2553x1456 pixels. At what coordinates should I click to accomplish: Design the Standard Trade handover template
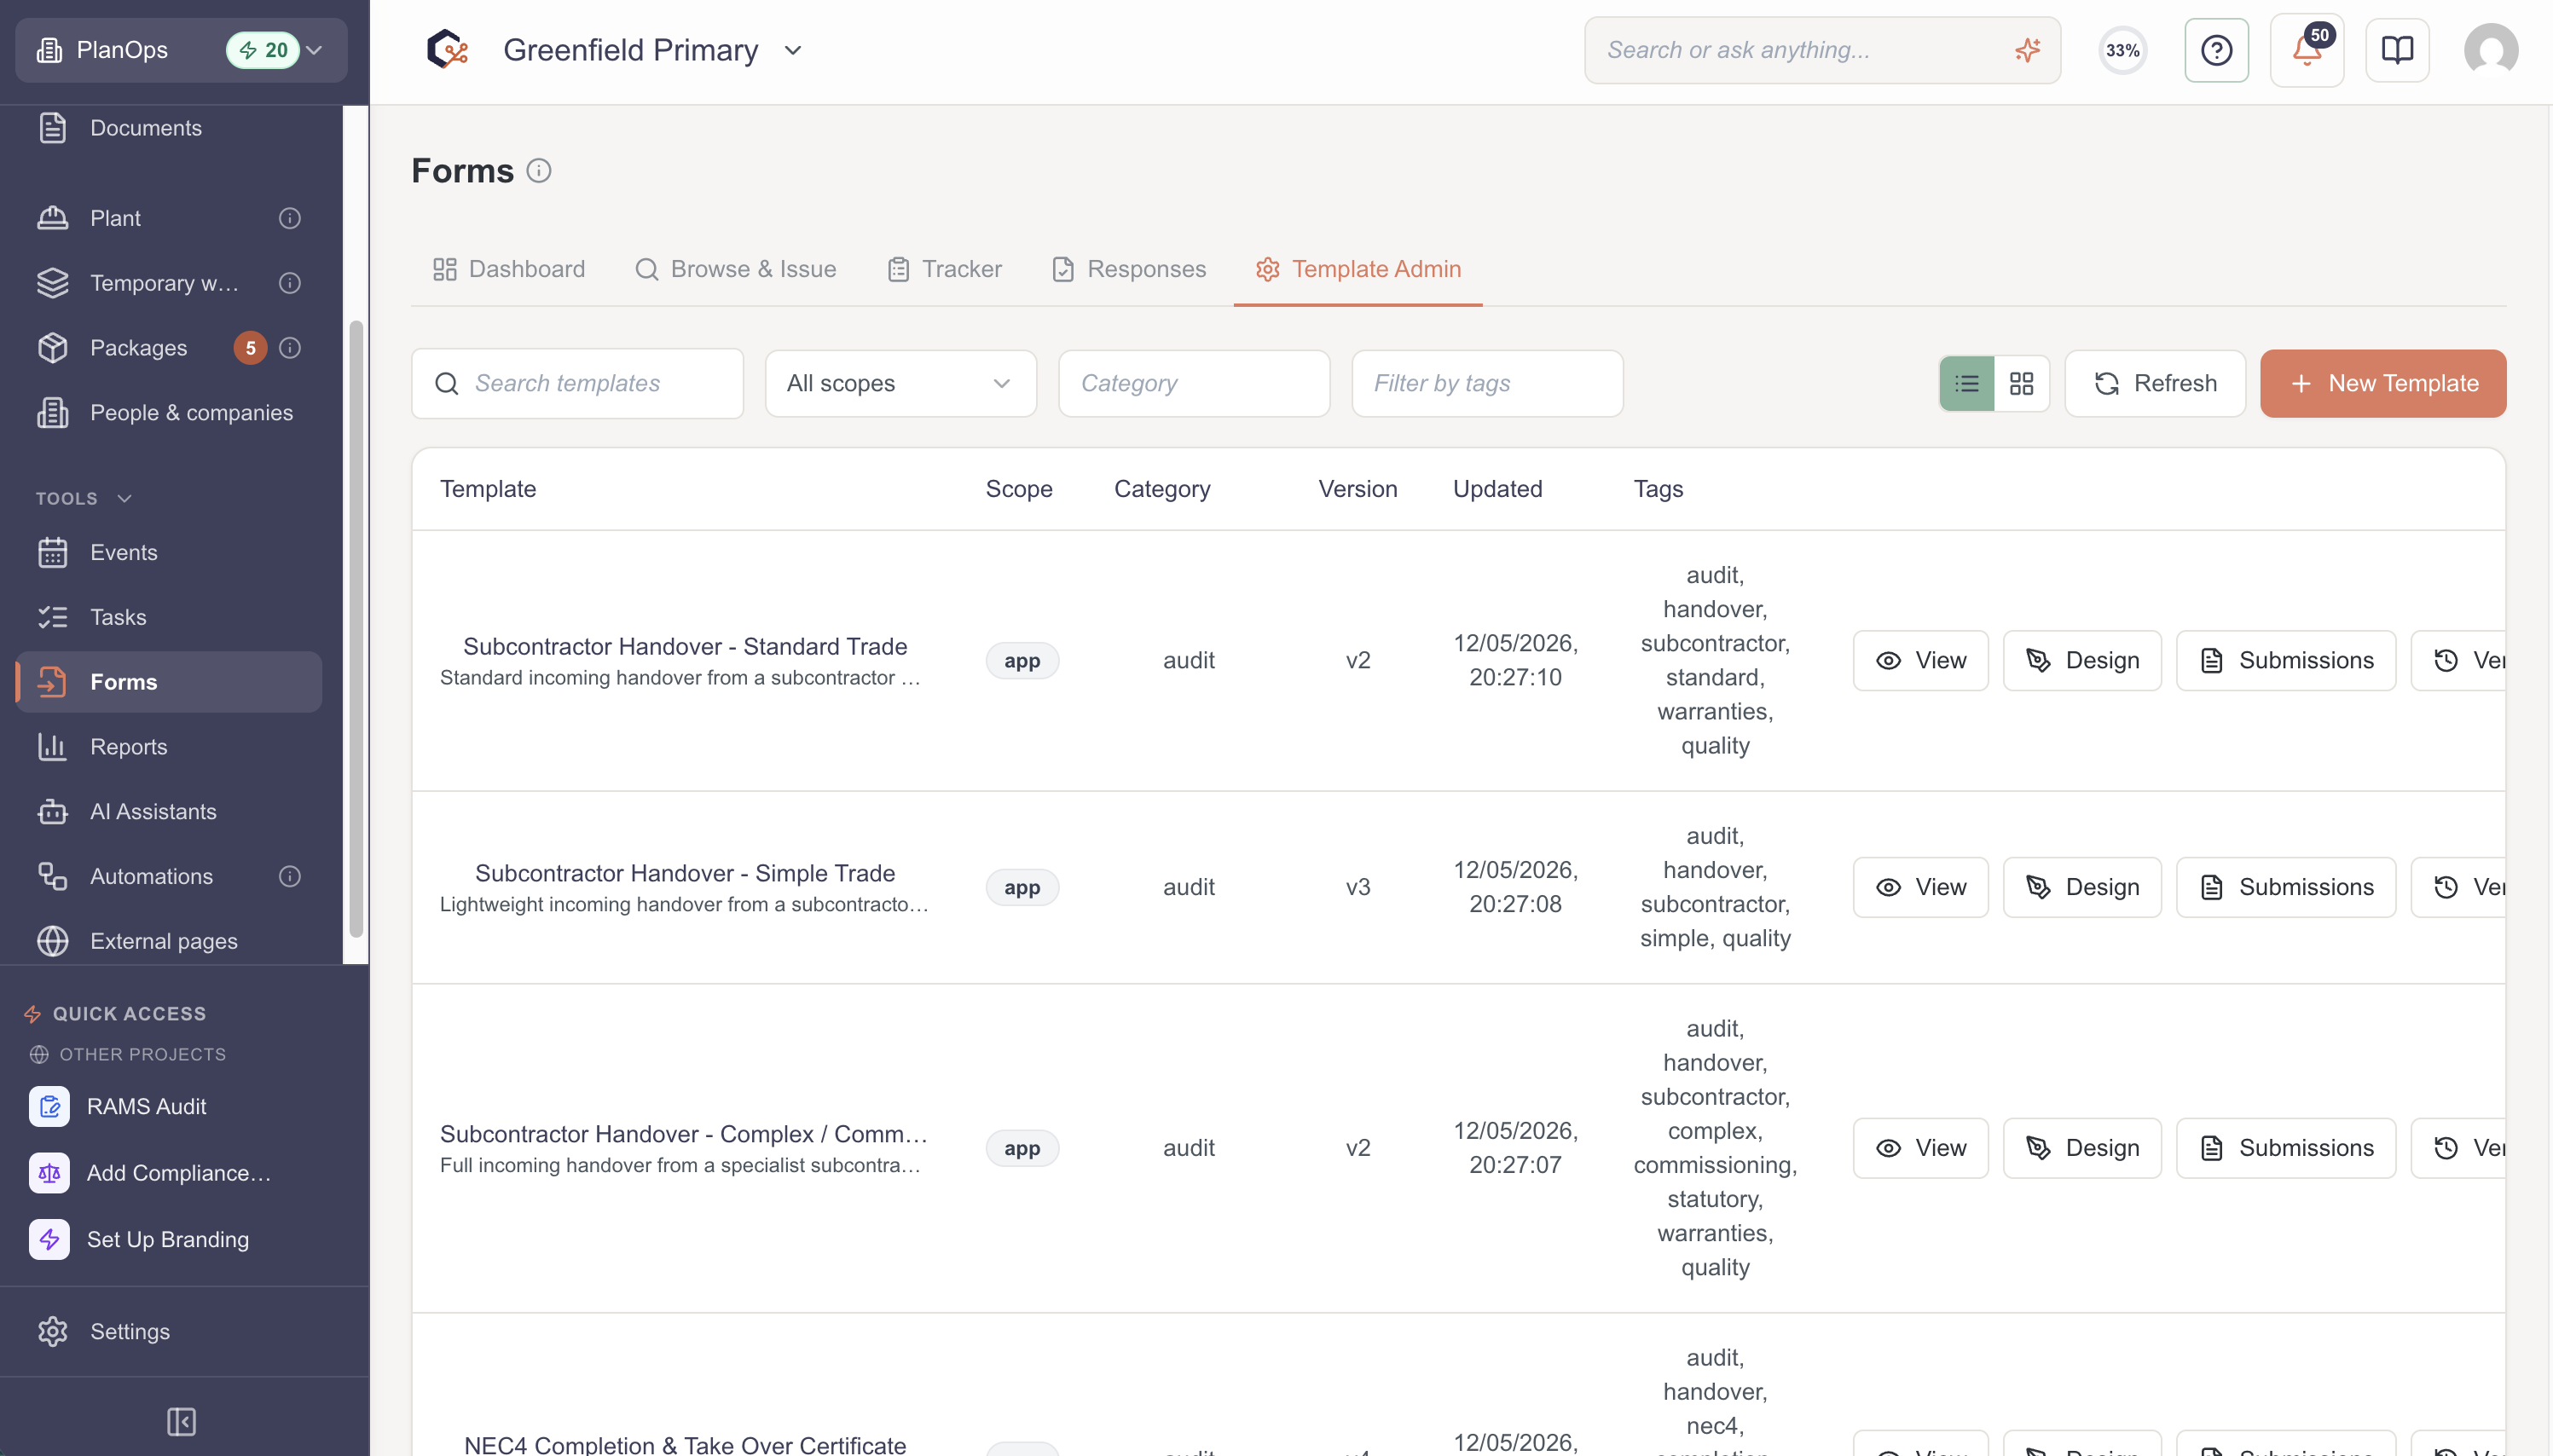tap(2082, 660)
